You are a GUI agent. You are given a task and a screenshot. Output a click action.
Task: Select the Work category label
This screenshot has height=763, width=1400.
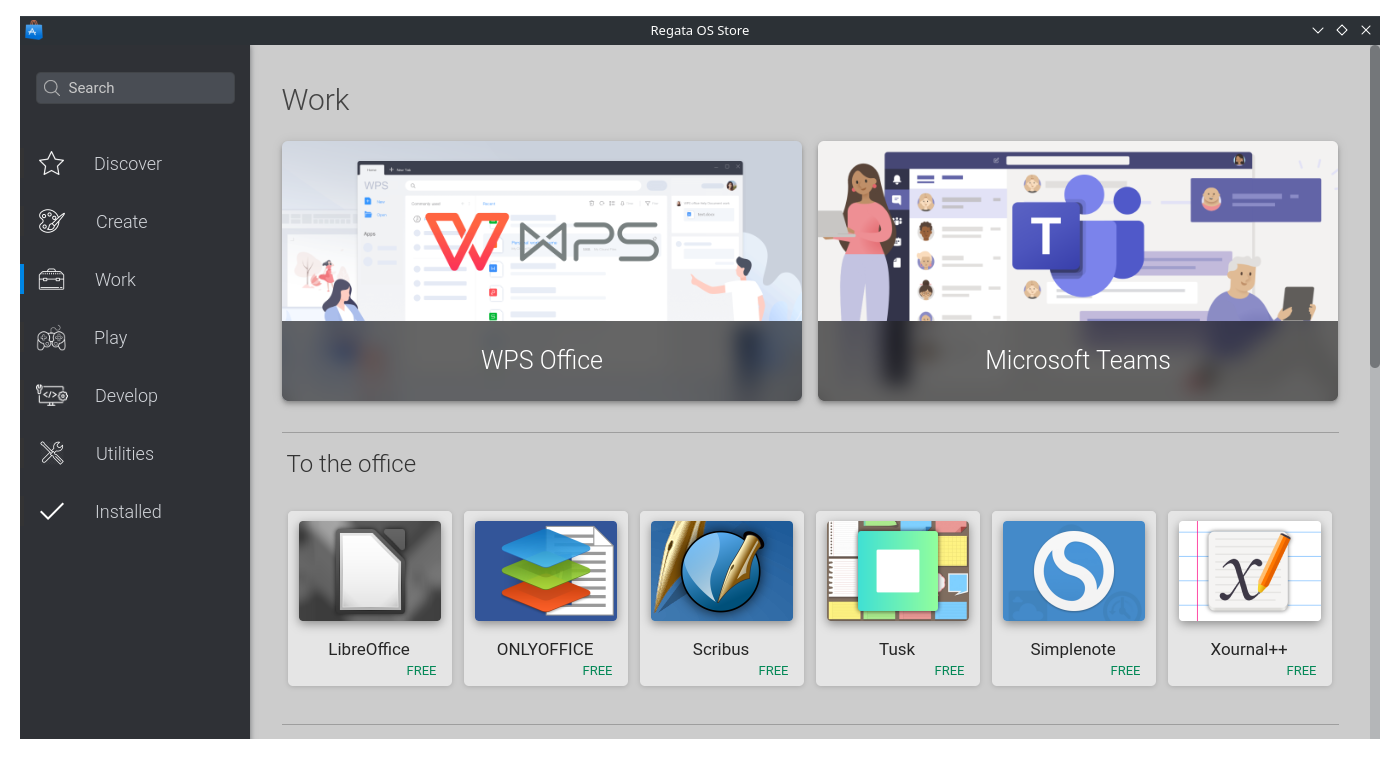[x=115, y=280]
